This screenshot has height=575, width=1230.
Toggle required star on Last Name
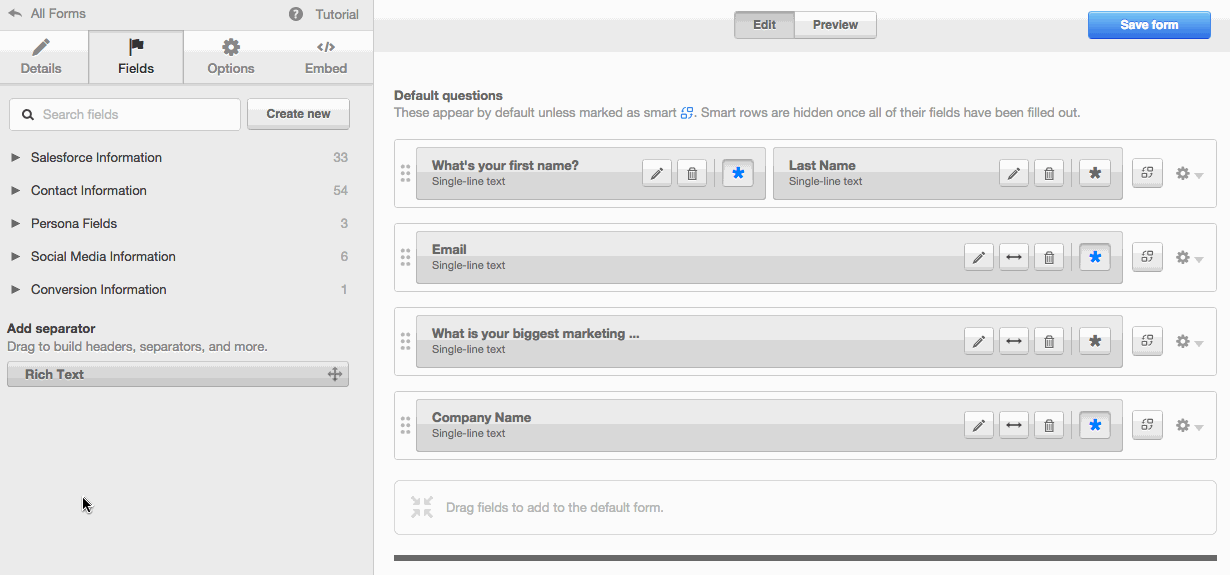(1095, 173)
